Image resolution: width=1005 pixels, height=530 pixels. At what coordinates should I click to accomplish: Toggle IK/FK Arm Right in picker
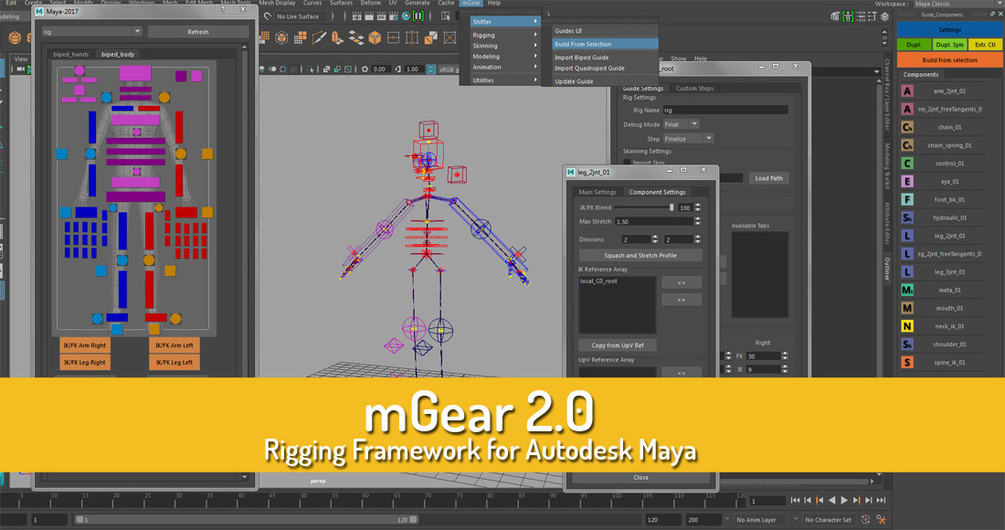pos(85,345)
